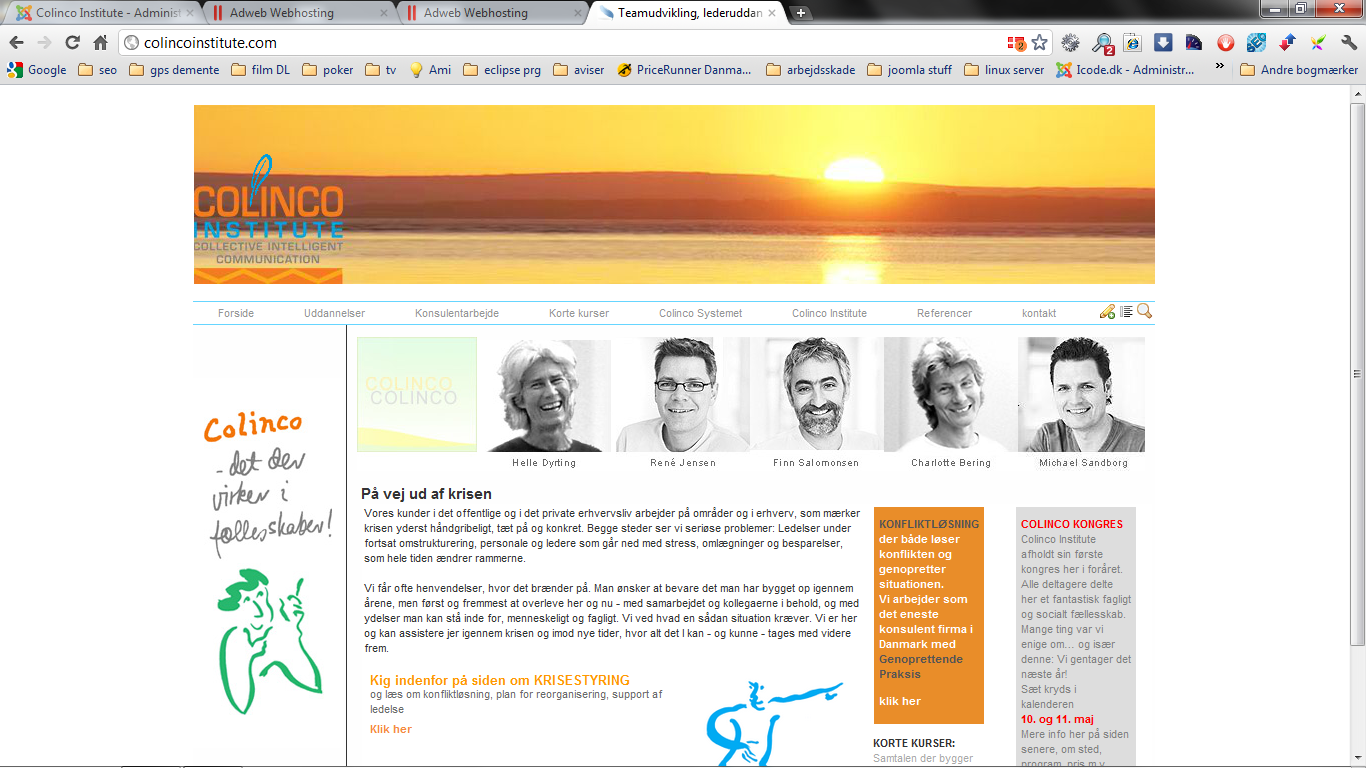
Task: Open the Icode.dk - Administr bookmark
Action: click(x=1126, y=70)
